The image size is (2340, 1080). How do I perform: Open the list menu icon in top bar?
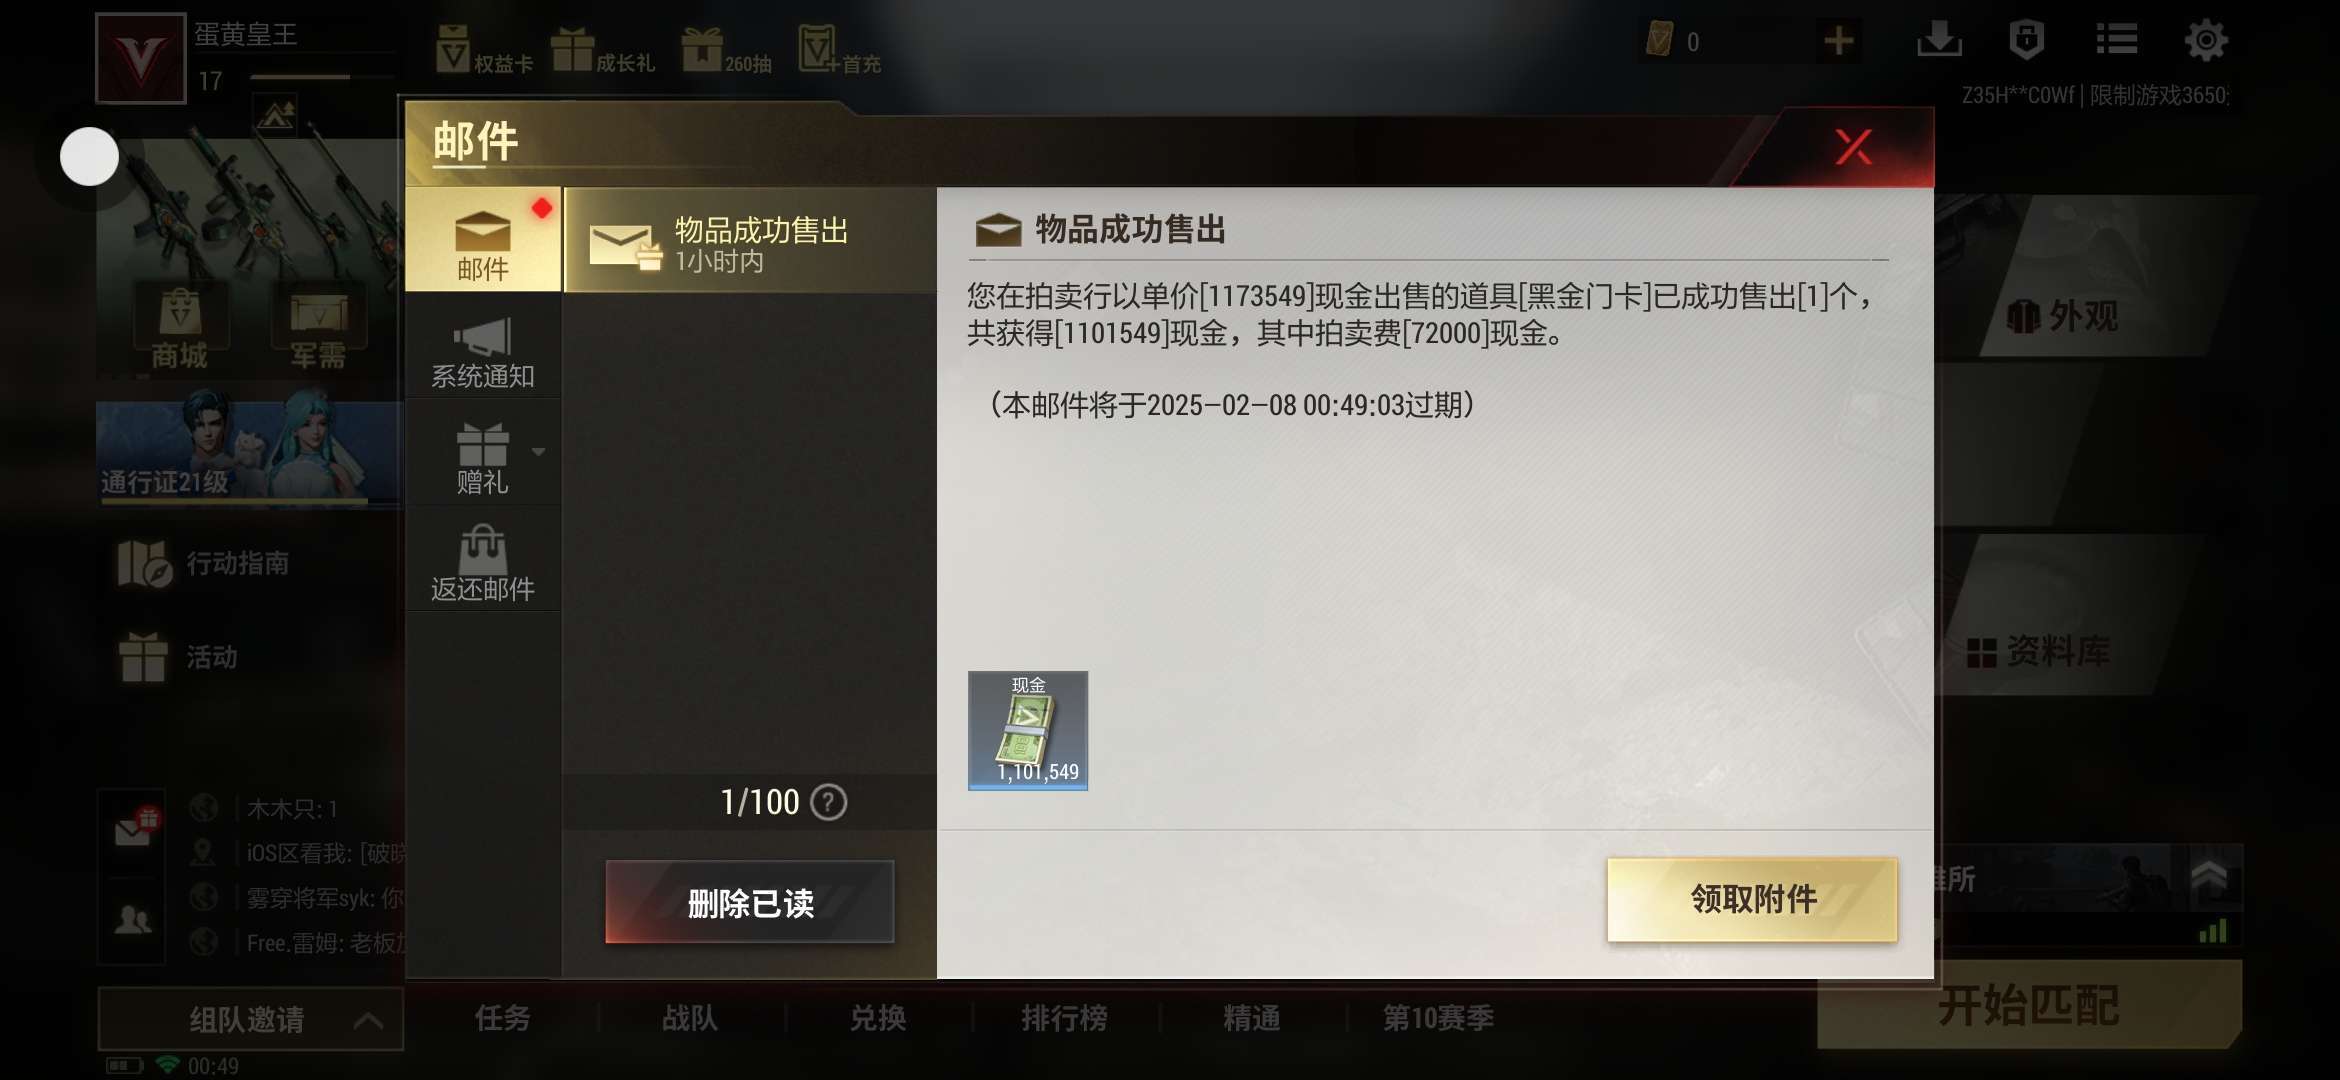[x=2117, y=40]
